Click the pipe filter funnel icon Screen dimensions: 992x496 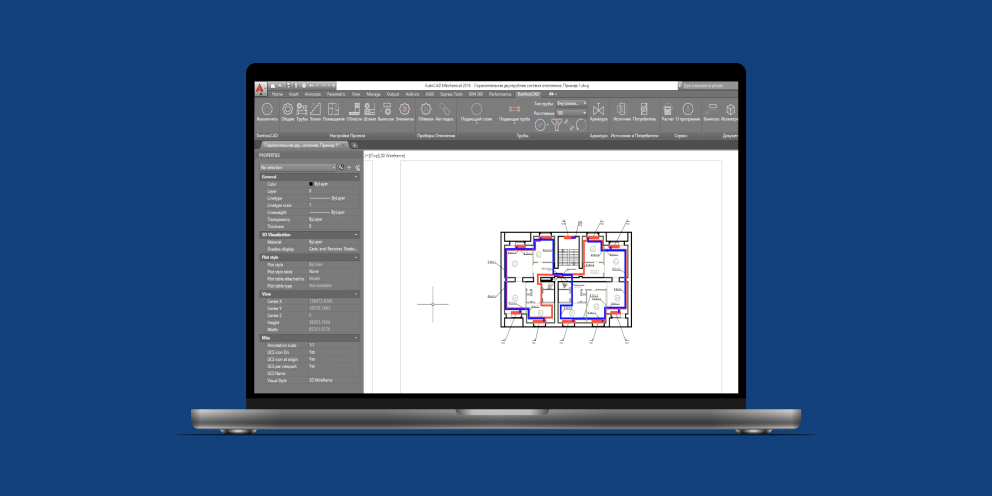click(556, 125)
